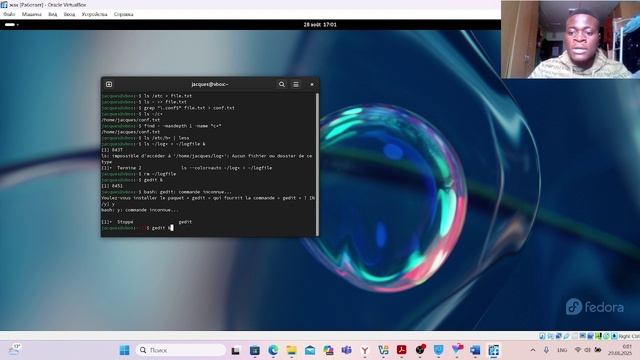The width and height of the screenshot is (640, 360).
Task: Open File Explorer from the taskbar
Action: [x=291, y=350]
